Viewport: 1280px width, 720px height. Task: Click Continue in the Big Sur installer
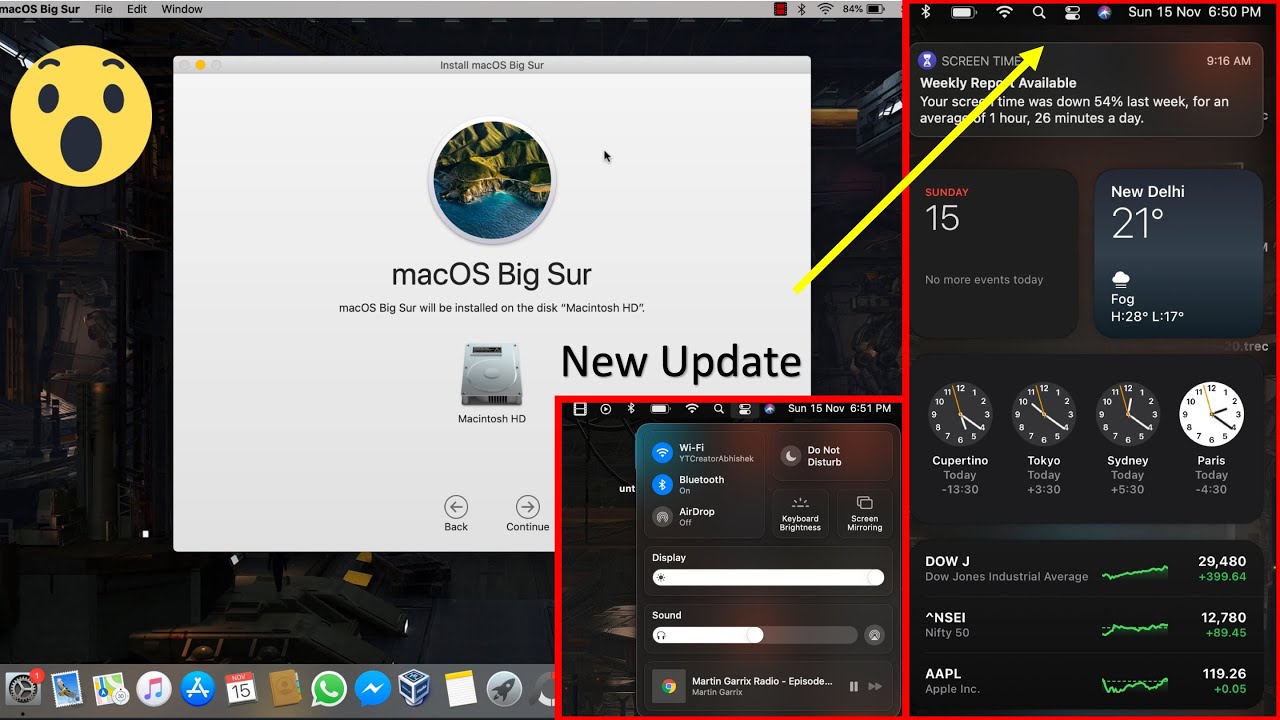528,513
